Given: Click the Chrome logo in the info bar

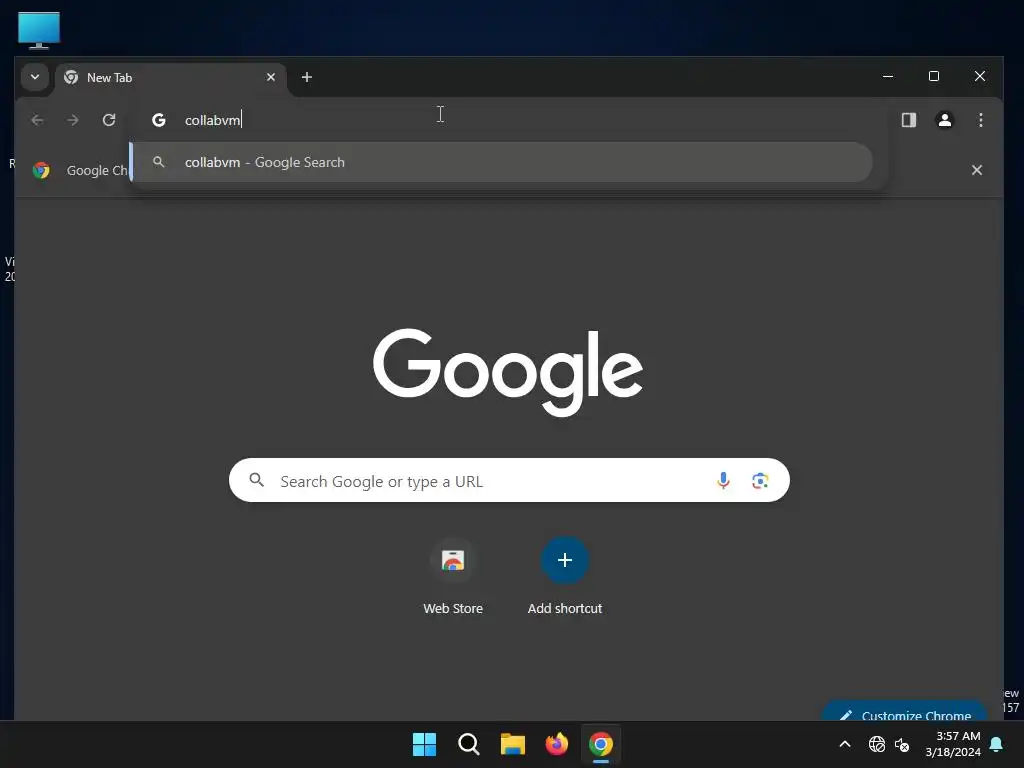Looking at the screenshot, I should [41, 170].
